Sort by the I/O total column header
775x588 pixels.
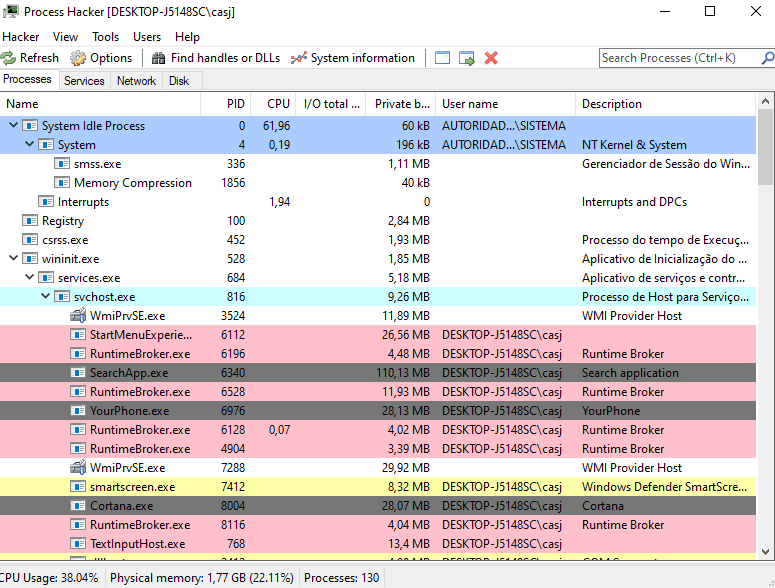click(x=331, y=104)
